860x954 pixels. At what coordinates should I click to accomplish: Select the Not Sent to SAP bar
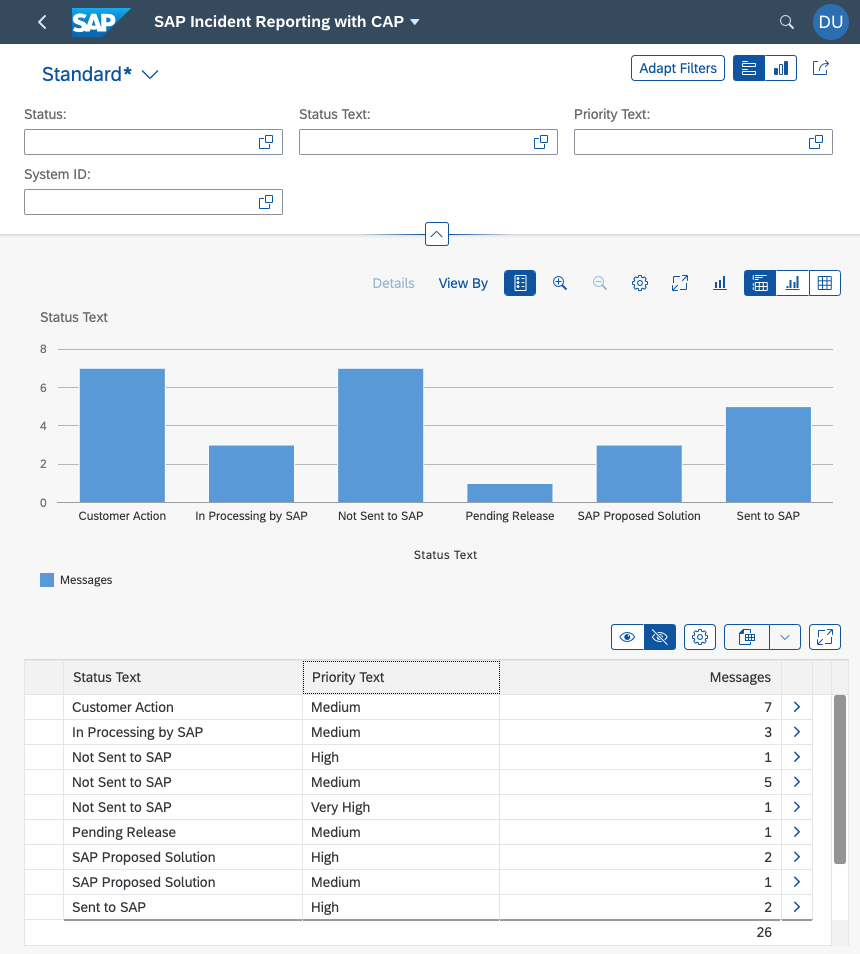click(381, 436)
